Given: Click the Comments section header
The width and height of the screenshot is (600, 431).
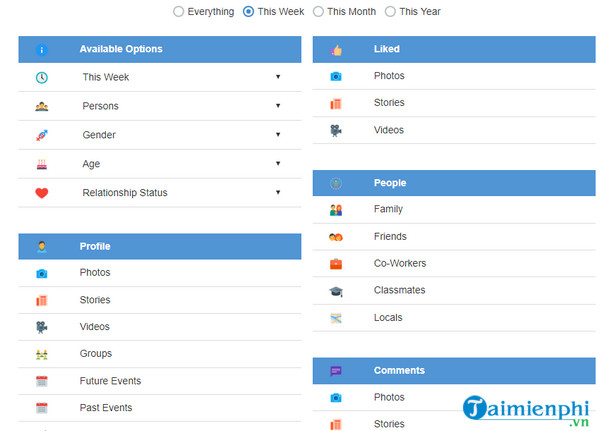Looking at the screenshot, I should click(x=453, y=371).
